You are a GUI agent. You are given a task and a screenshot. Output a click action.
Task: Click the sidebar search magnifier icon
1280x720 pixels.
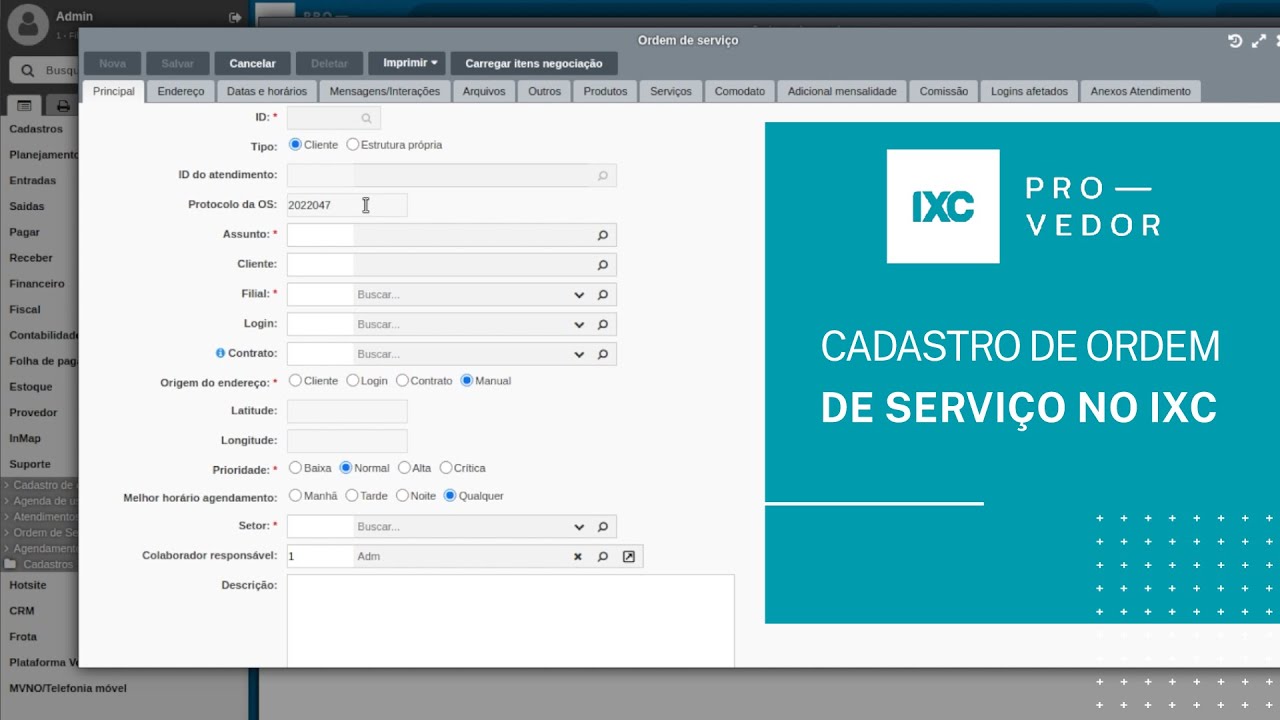click(x=29, y=71)
